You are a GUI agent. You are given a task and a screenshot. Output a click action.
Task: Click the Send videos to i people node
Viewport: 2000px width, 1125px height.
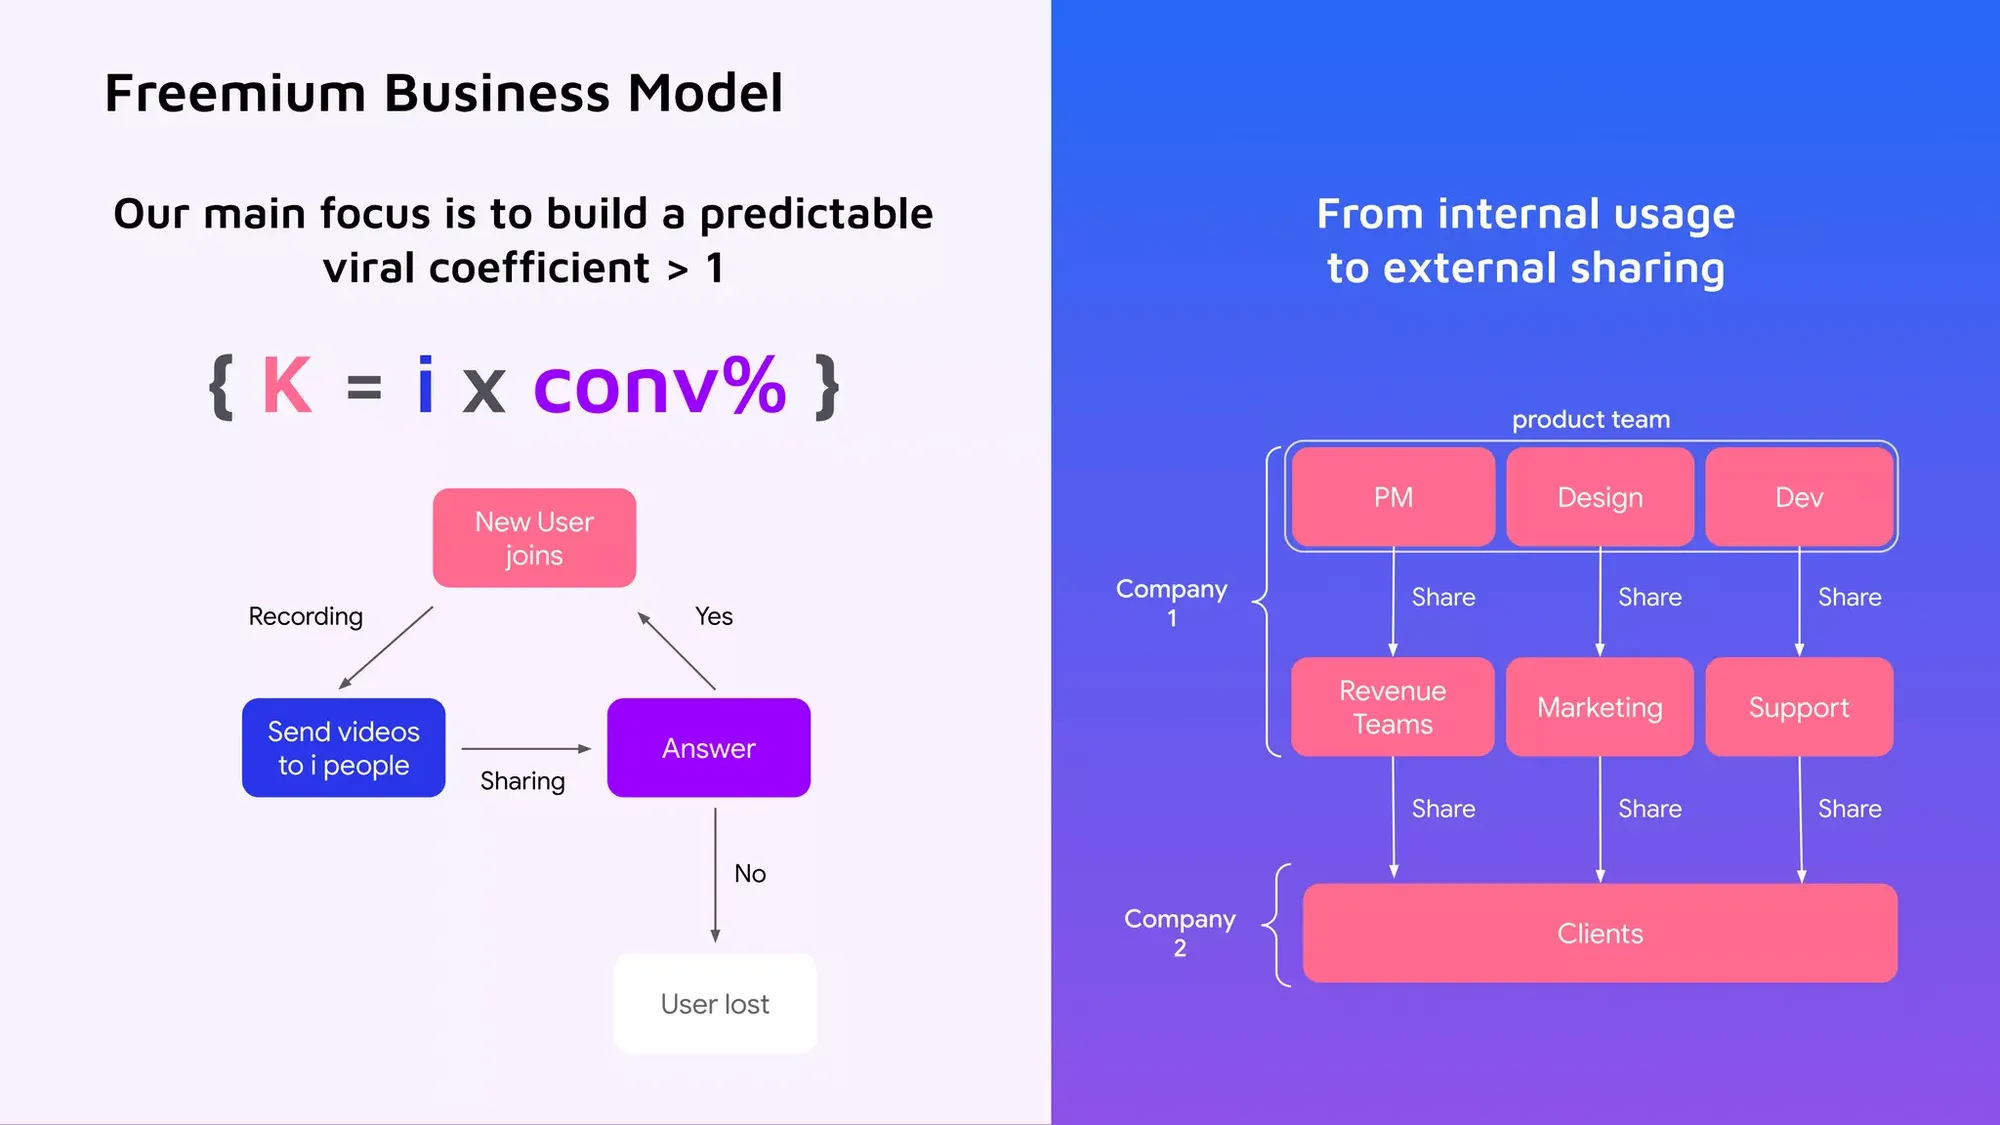click(343, 747)
